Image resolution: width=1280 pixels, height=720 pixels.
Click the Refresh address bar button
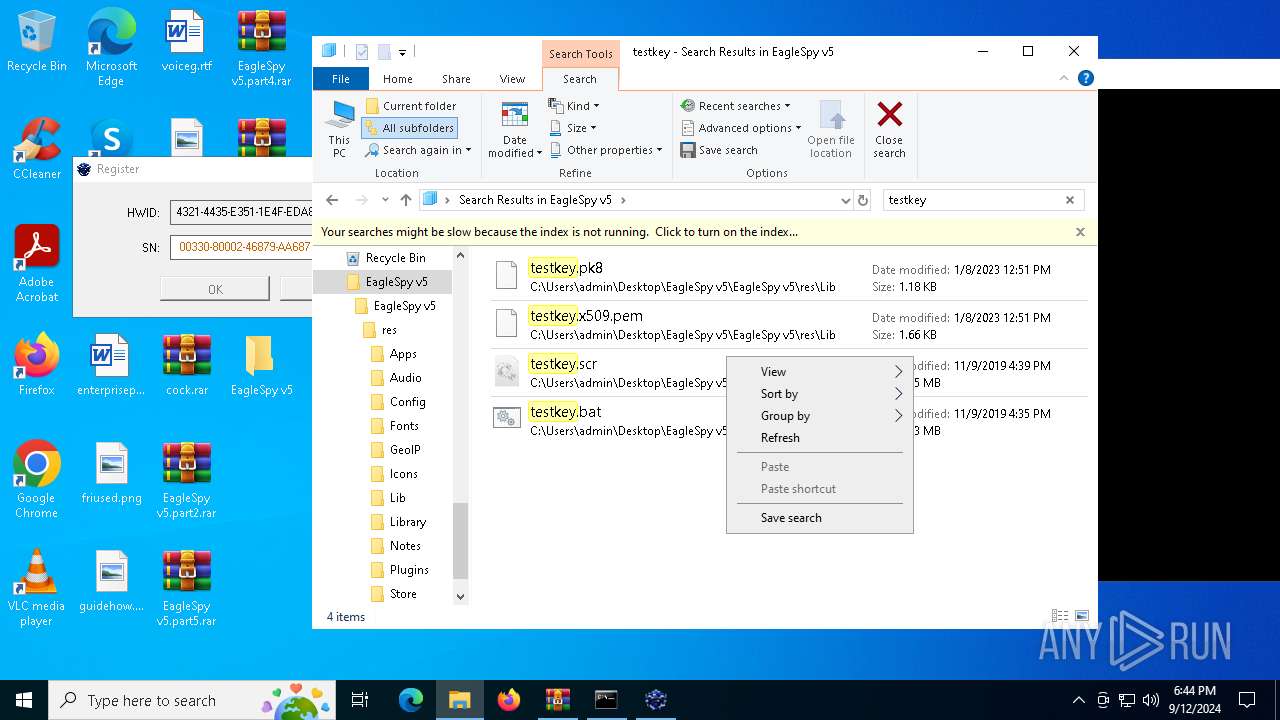click(863, 200)
